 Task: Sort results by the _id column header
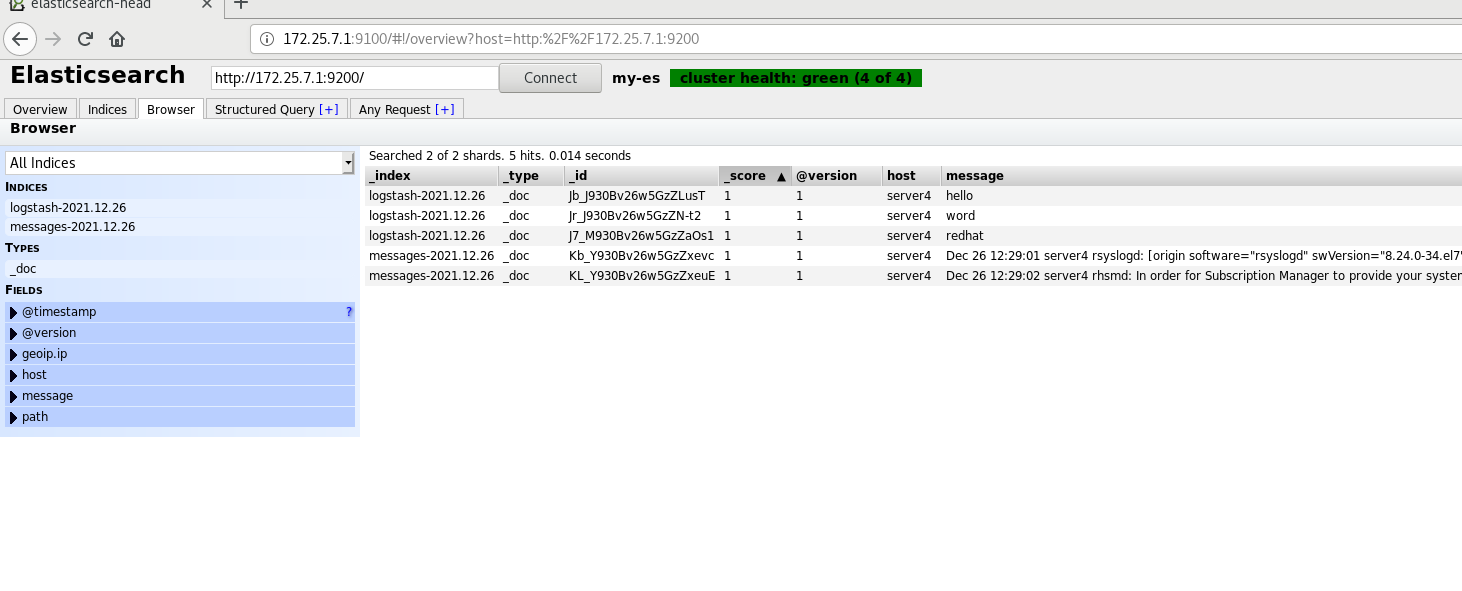[641, 176]
